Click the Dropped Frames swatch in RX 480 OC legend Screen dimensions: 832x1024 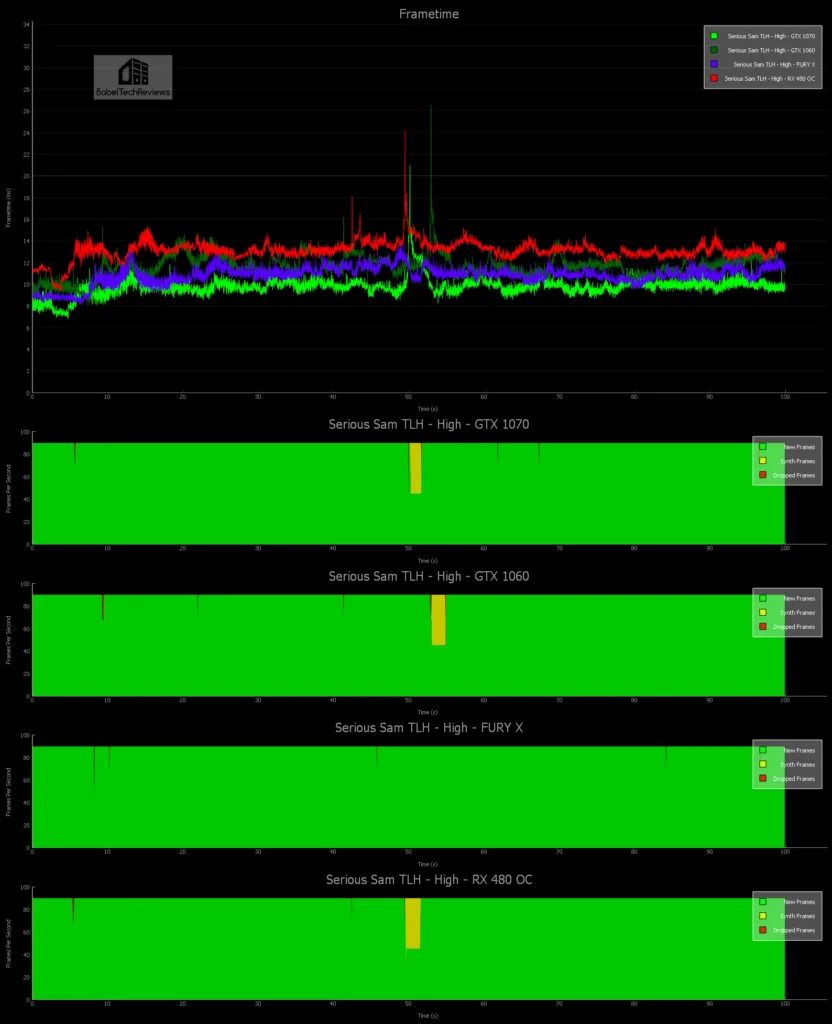(x=762, y=930)
